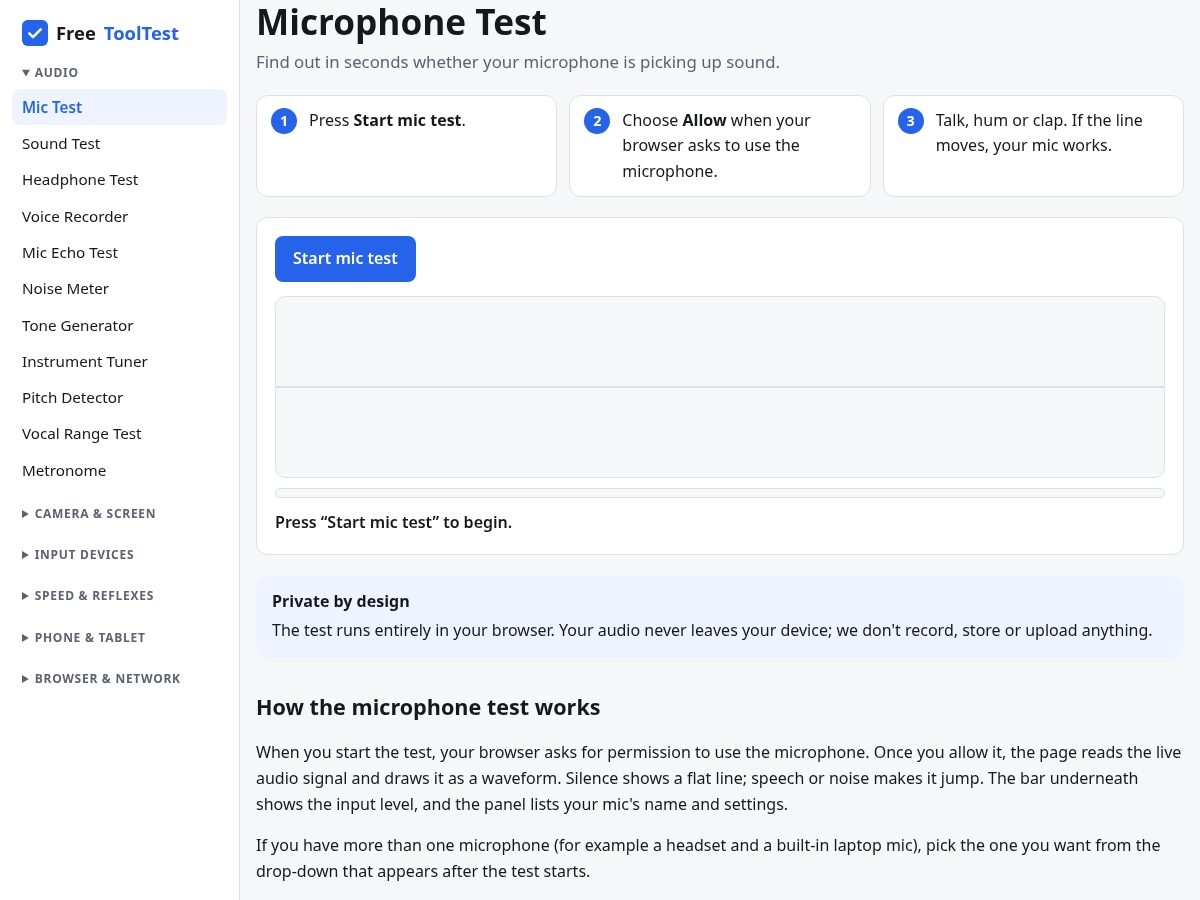Open the Free ToolTest home link
This screenshot has height=900, width=1200.
(100, 33)
